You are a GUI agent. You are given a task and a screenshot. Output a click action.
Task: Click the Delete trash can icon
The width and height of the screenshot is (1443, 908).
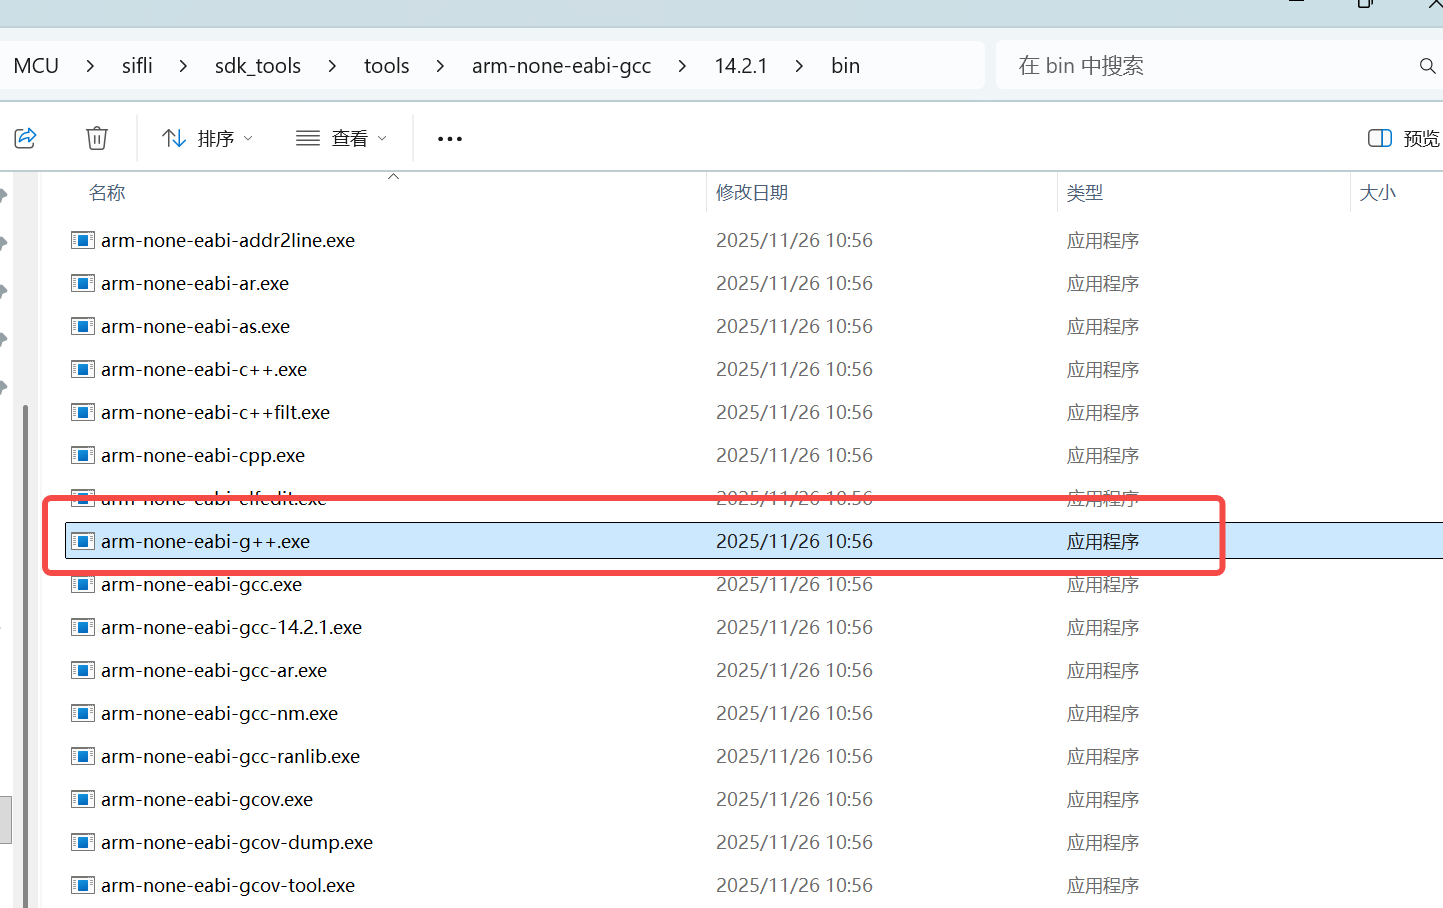97,138
